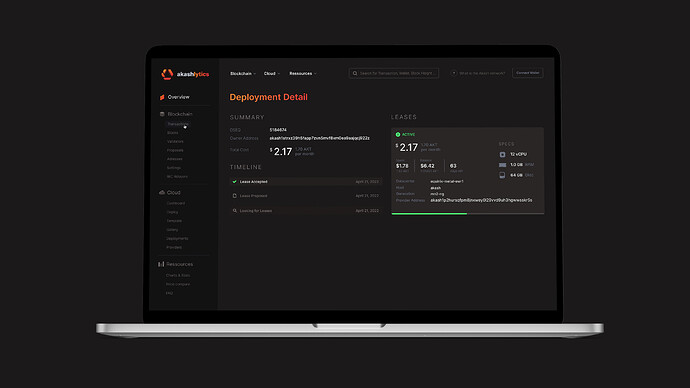
Task: Click the disk icon next to 64 GB
Action: click(502, 175)
